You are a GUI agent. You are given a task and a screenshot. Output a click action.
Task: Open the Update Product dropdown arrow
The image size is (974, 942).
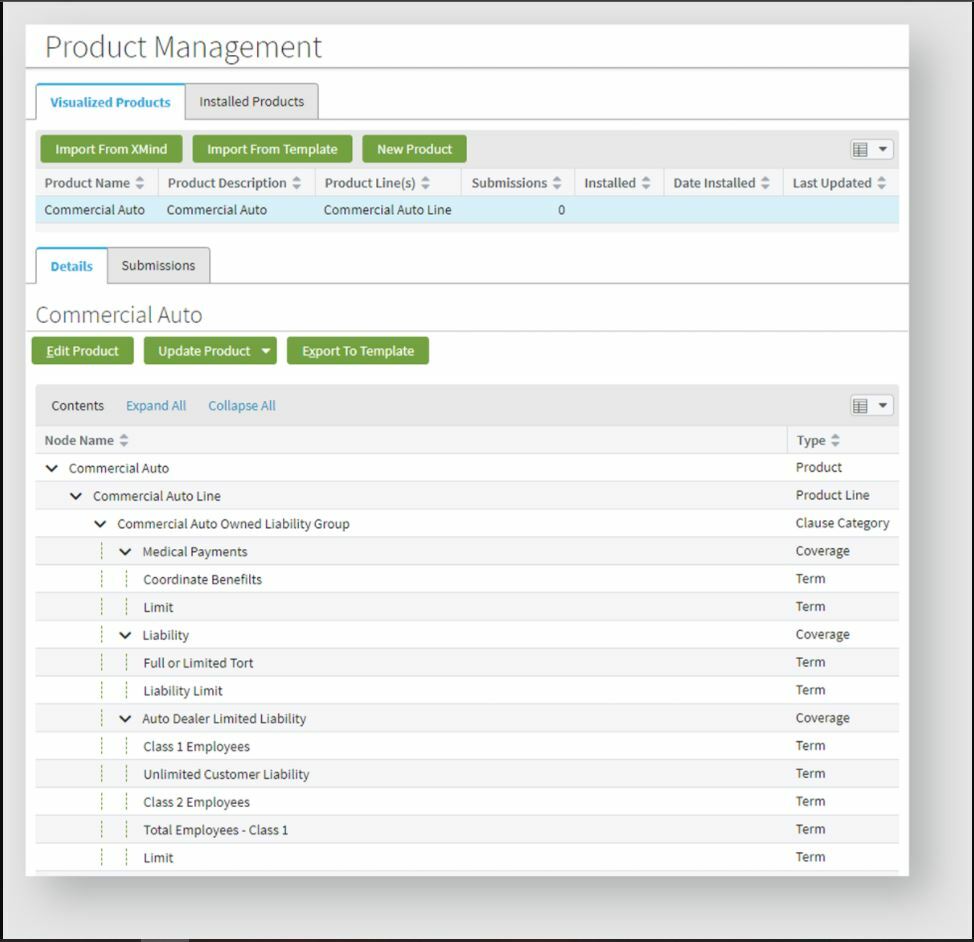coord(265,350)
